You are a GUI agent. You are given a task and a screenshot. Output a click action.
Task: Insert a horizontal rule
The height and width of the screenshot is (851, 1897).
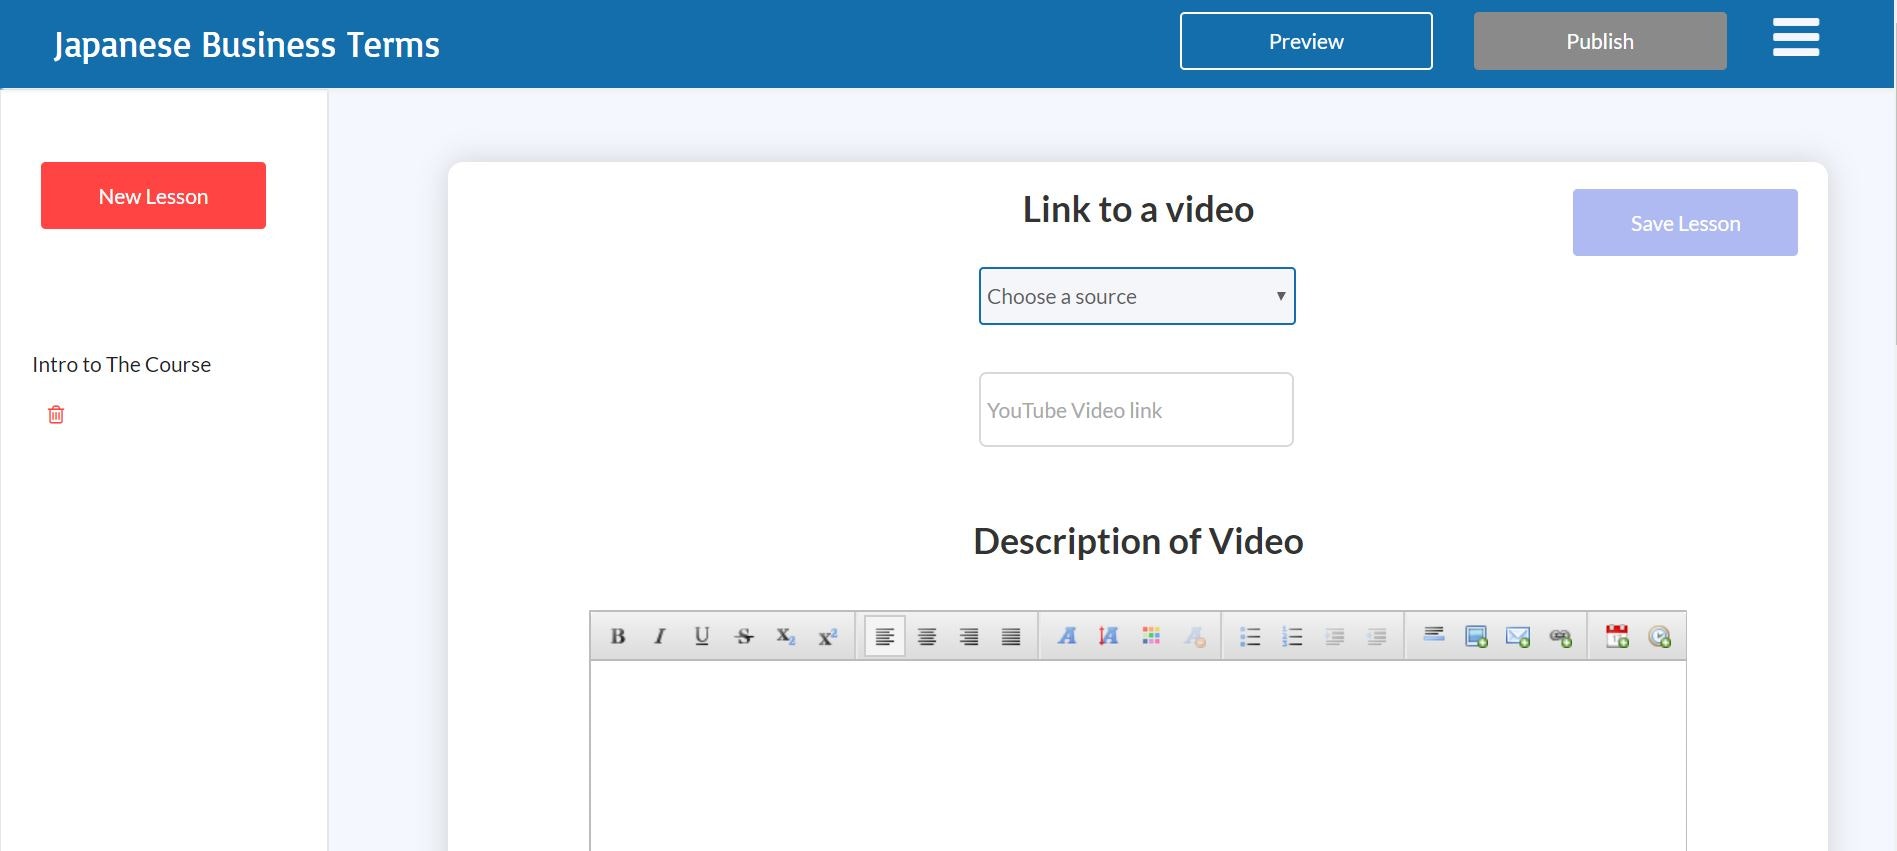coord(1434,636)
